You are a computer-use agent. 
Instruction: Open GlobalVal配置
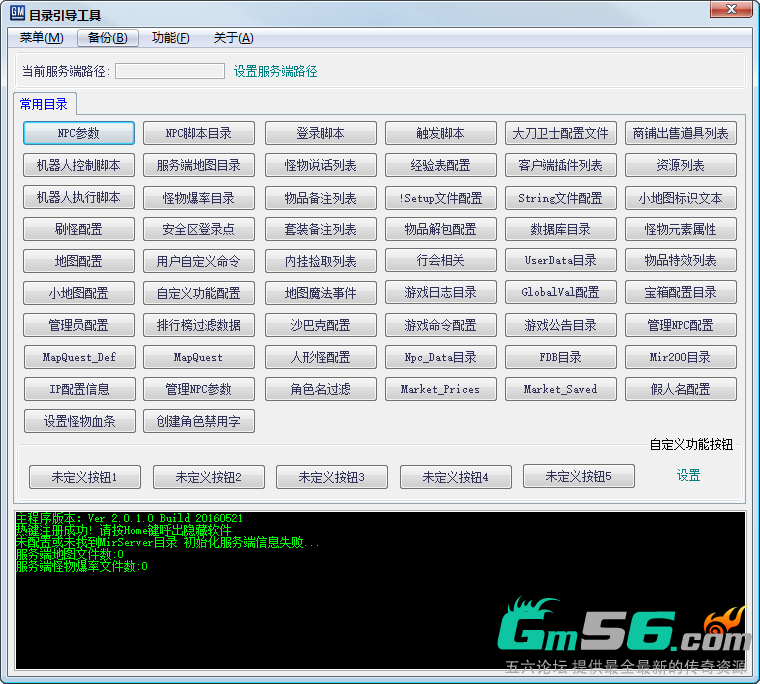[x=561, y=292]
